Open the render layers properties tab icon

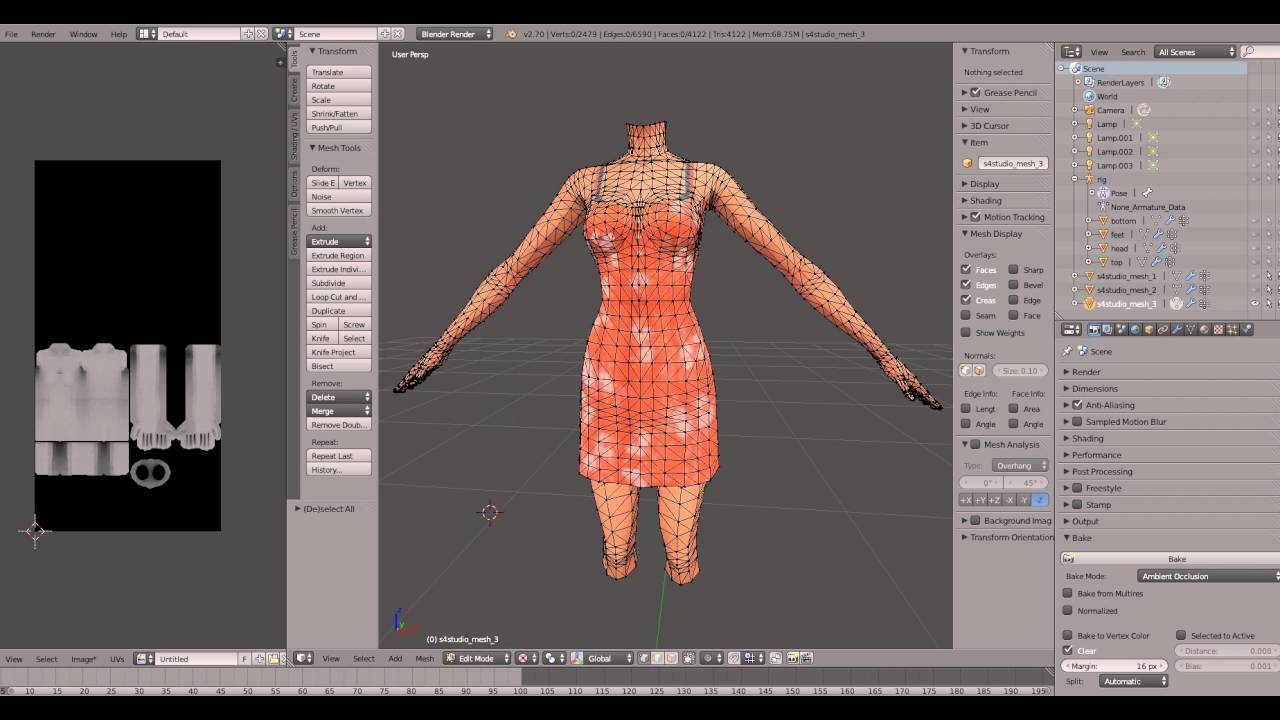[x=1108, y=329]
